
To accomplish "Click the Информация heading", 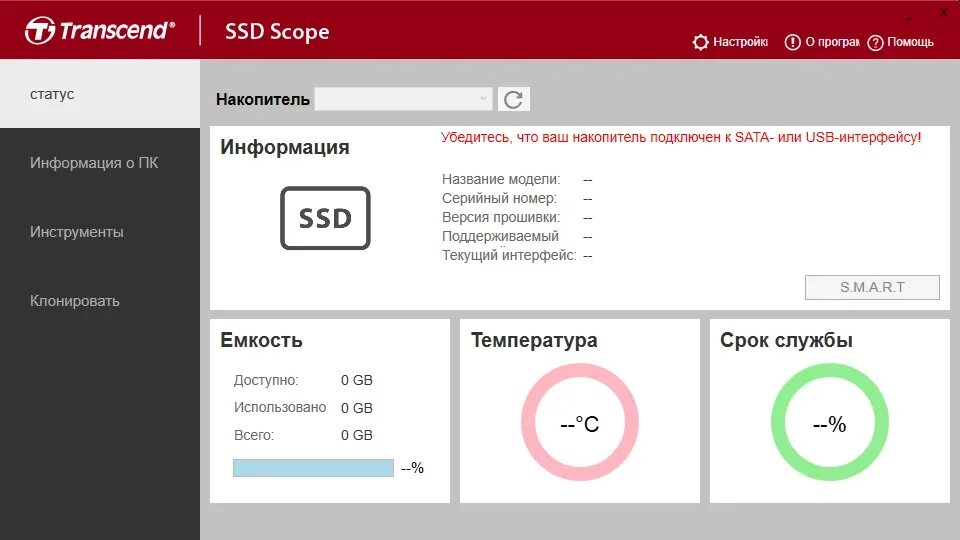I will [285, 148].
